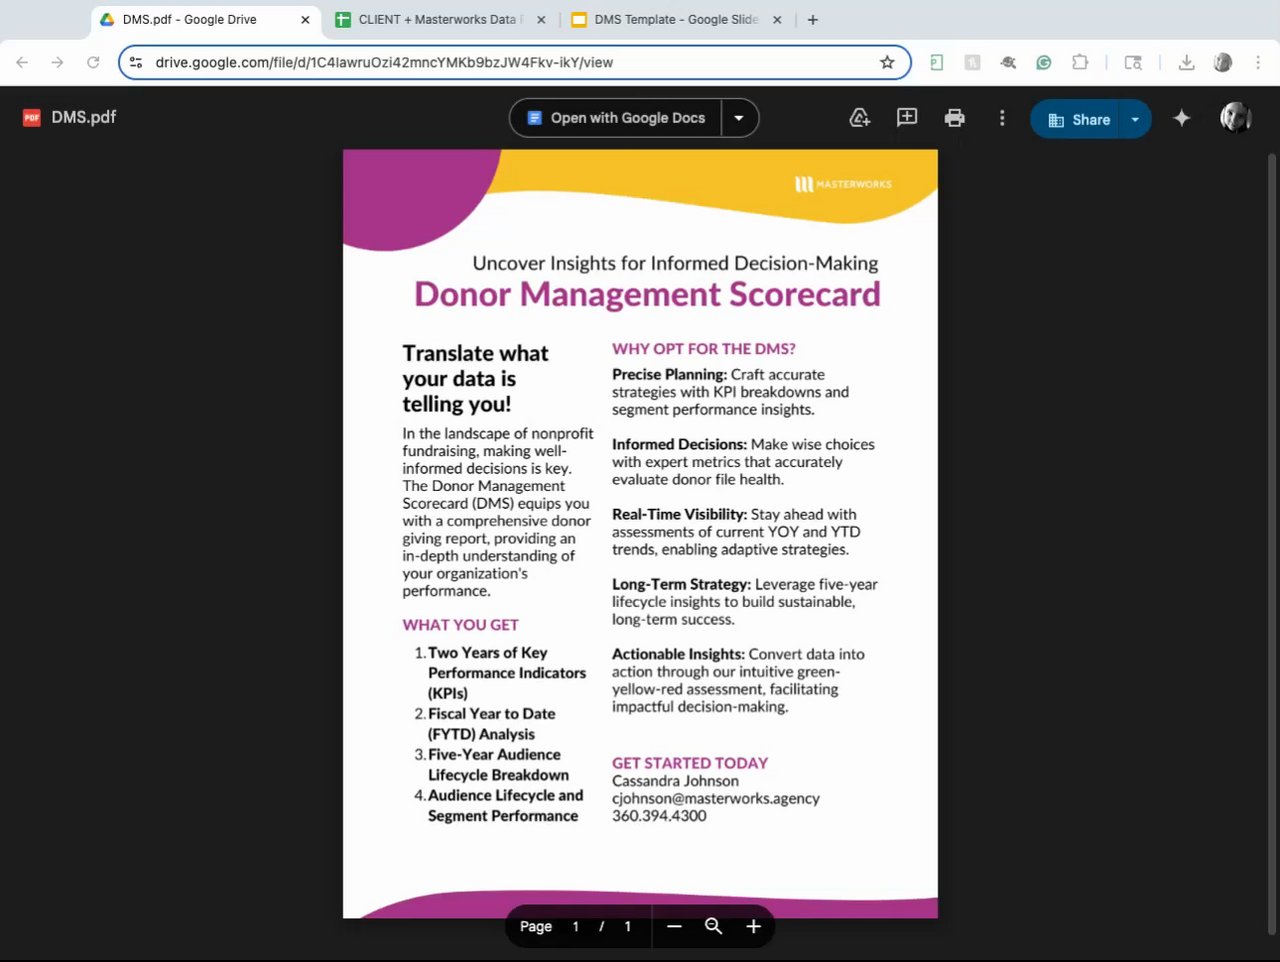Screen dimensions: 1280x962
Task: Open More actions three-dot menu
Action: (x=1002, y=118)
